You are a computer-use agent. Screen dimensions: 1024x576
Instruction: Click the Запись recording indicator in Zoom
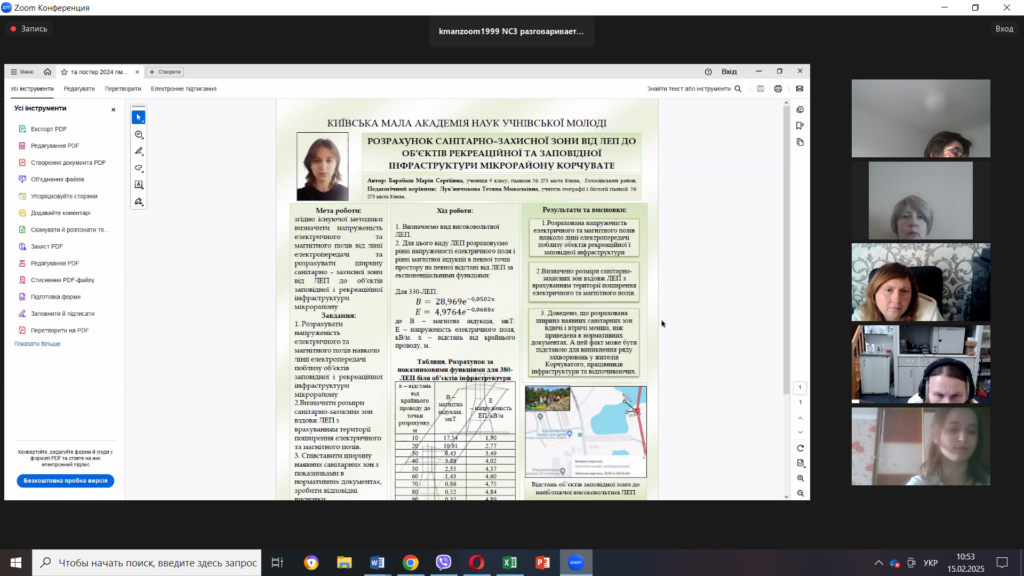click(x=29, y=29)
